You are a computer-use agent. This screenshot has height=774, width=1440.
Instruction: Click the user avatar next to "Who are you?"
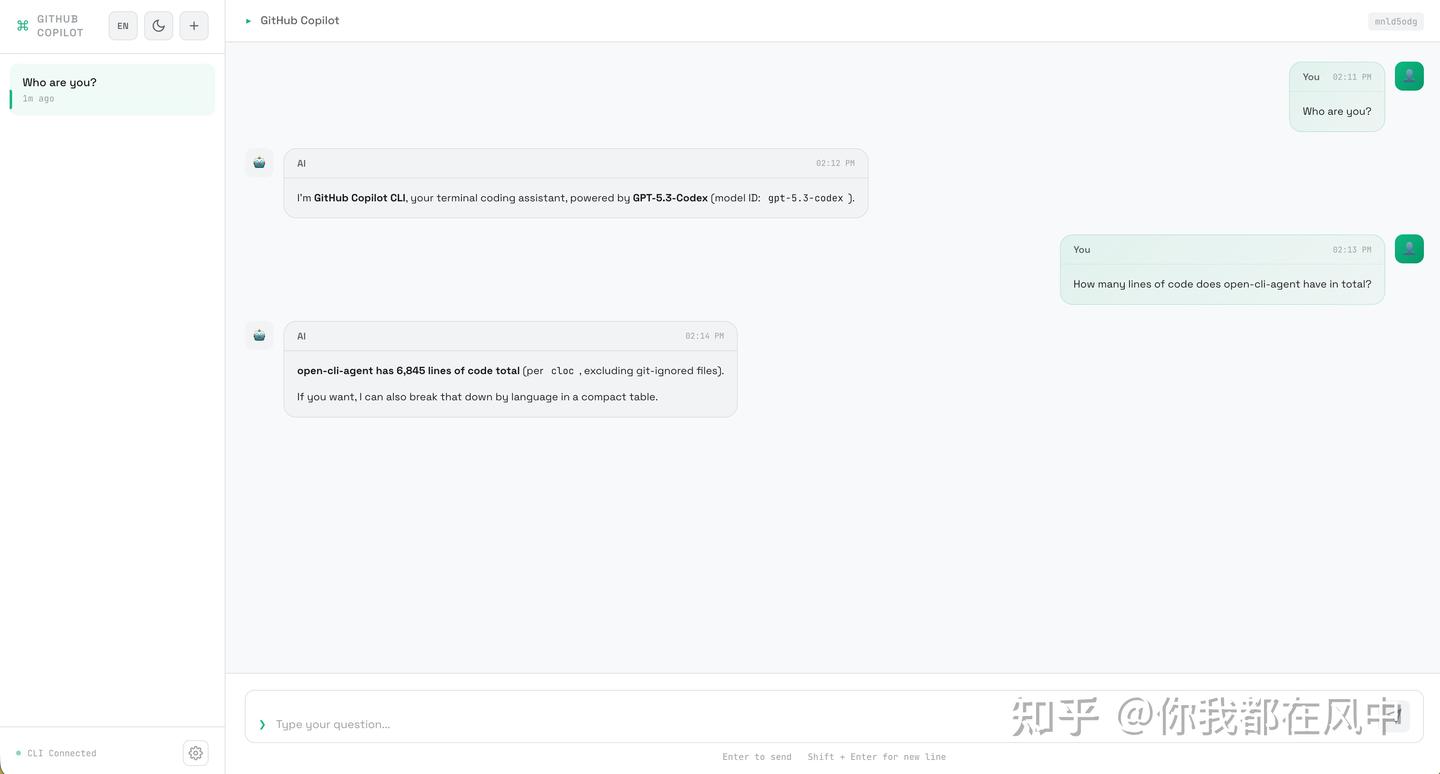1409,76
